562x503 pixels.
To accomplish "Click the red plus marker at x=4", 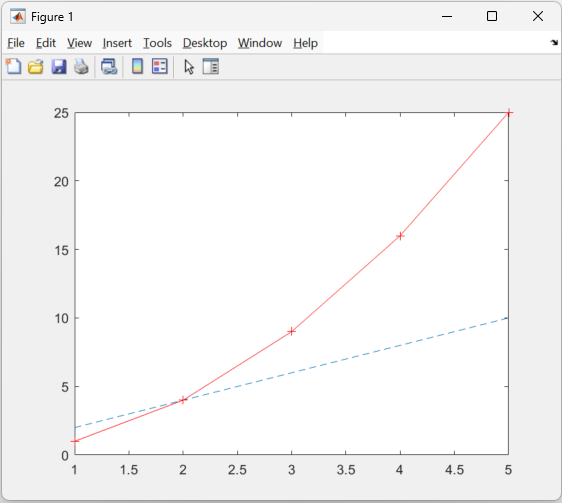I will point(400,236).
